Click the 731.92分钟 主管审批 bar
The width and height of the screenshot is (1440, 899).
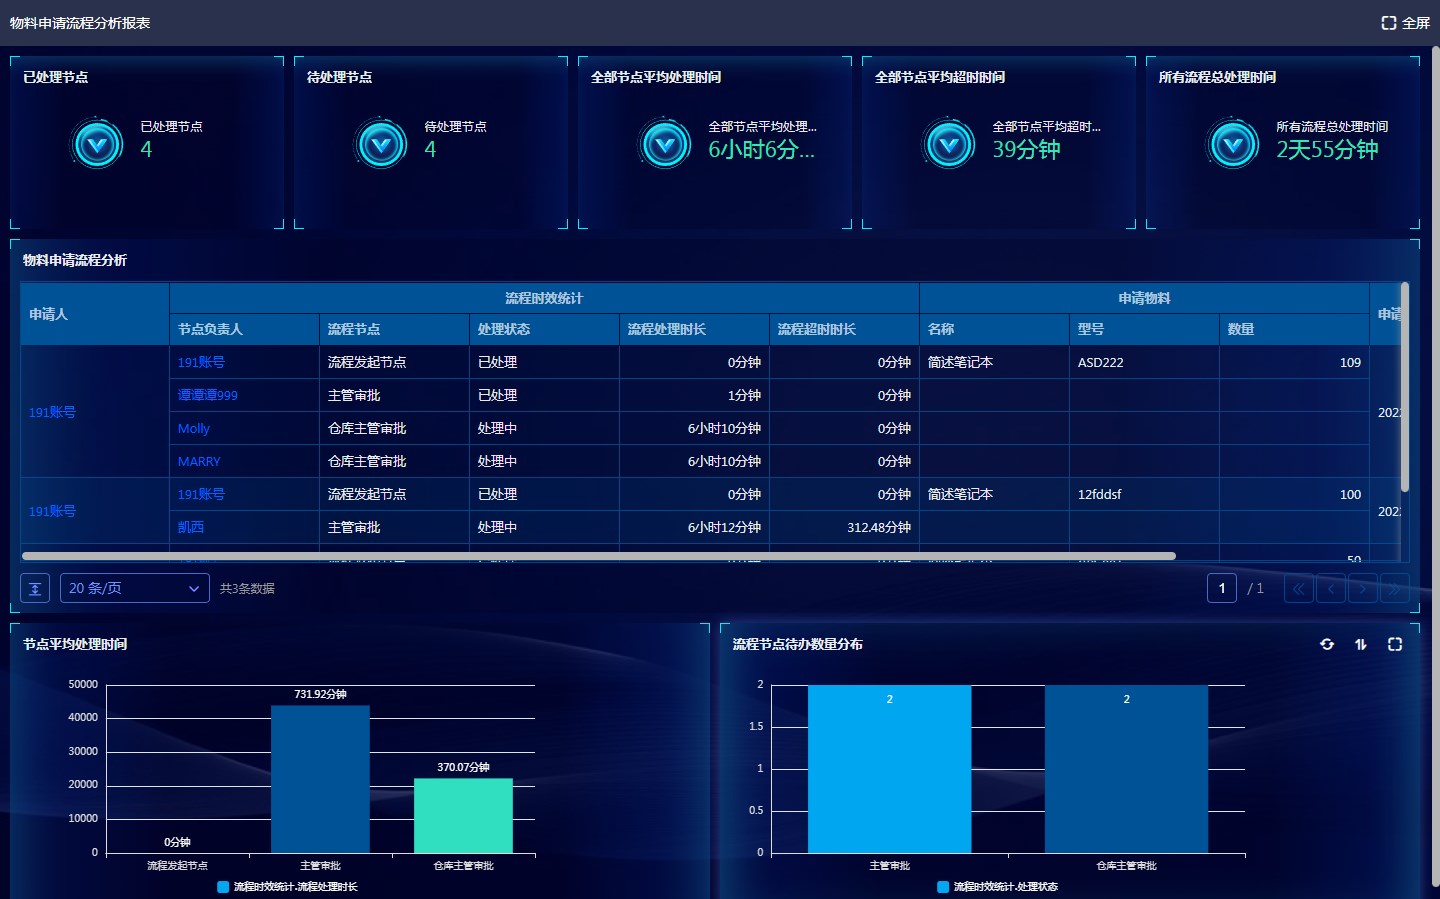pos(320,778)
